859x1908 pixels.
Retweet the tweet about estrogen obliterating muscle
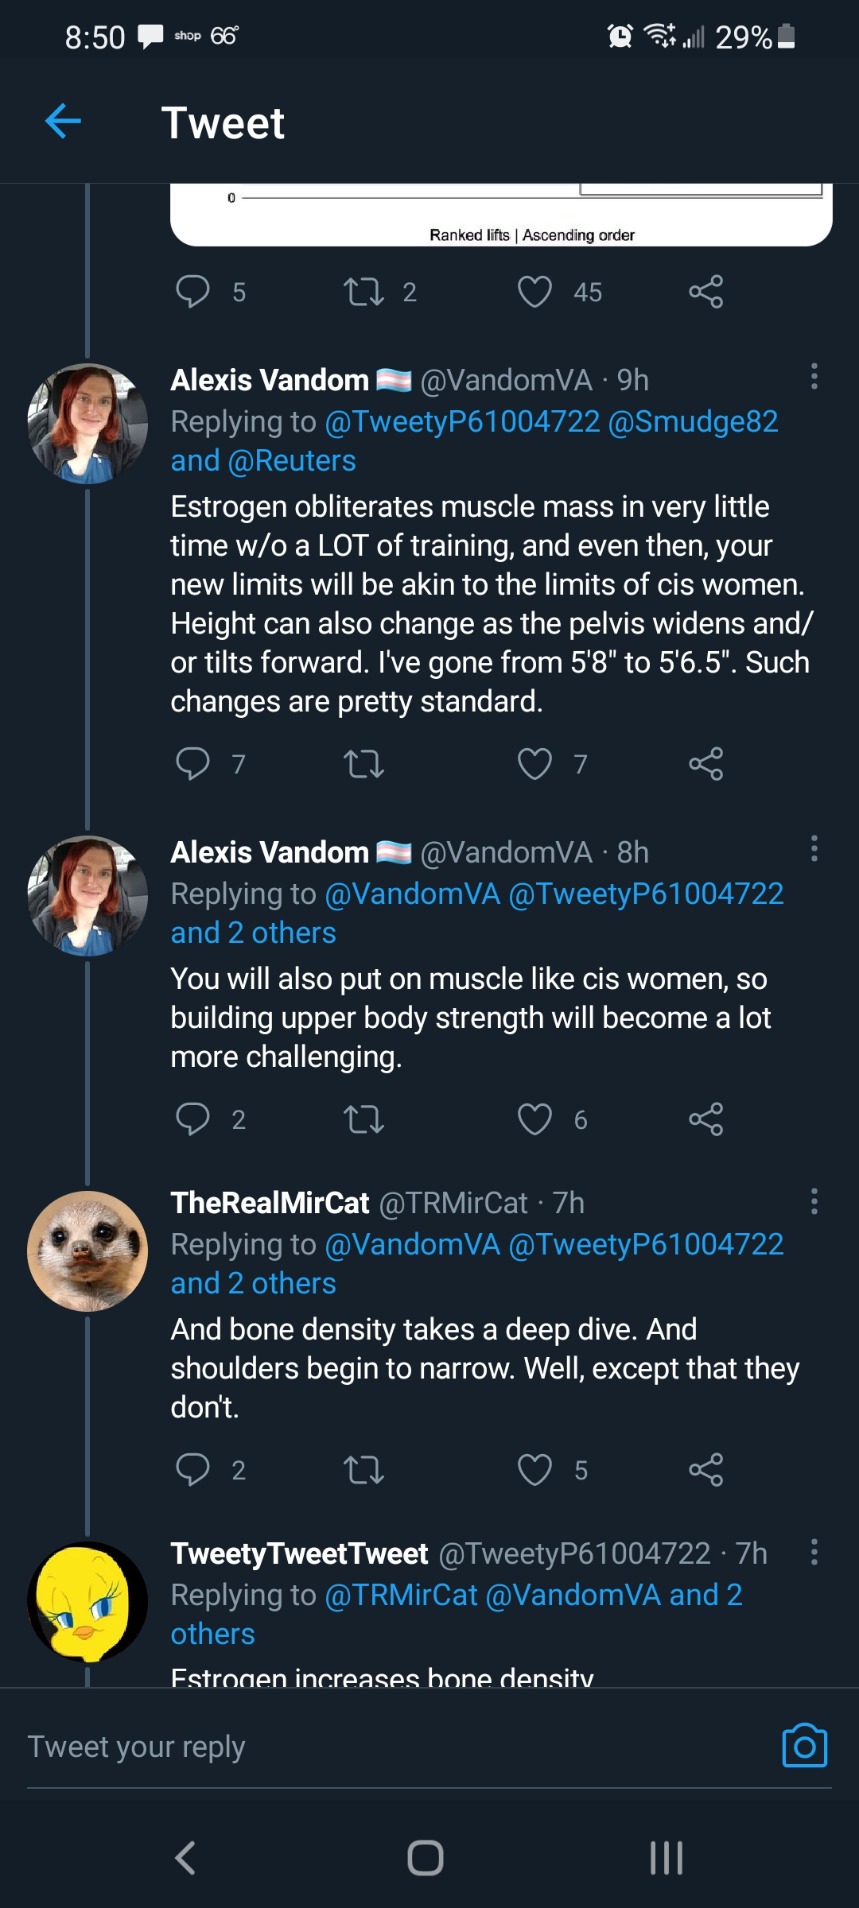click(363, 764)
